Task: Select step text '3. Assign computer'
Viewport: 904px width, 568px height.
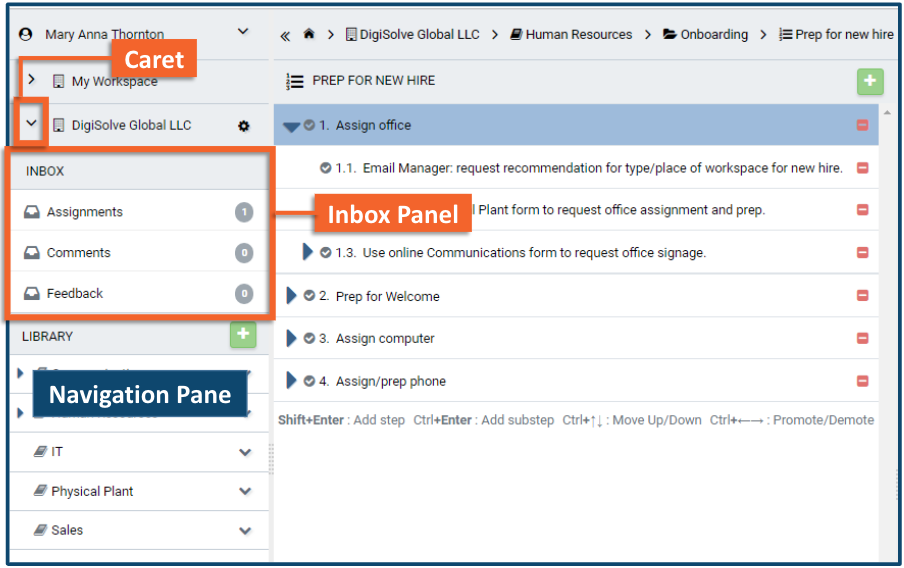Action: tap(376, 338)
